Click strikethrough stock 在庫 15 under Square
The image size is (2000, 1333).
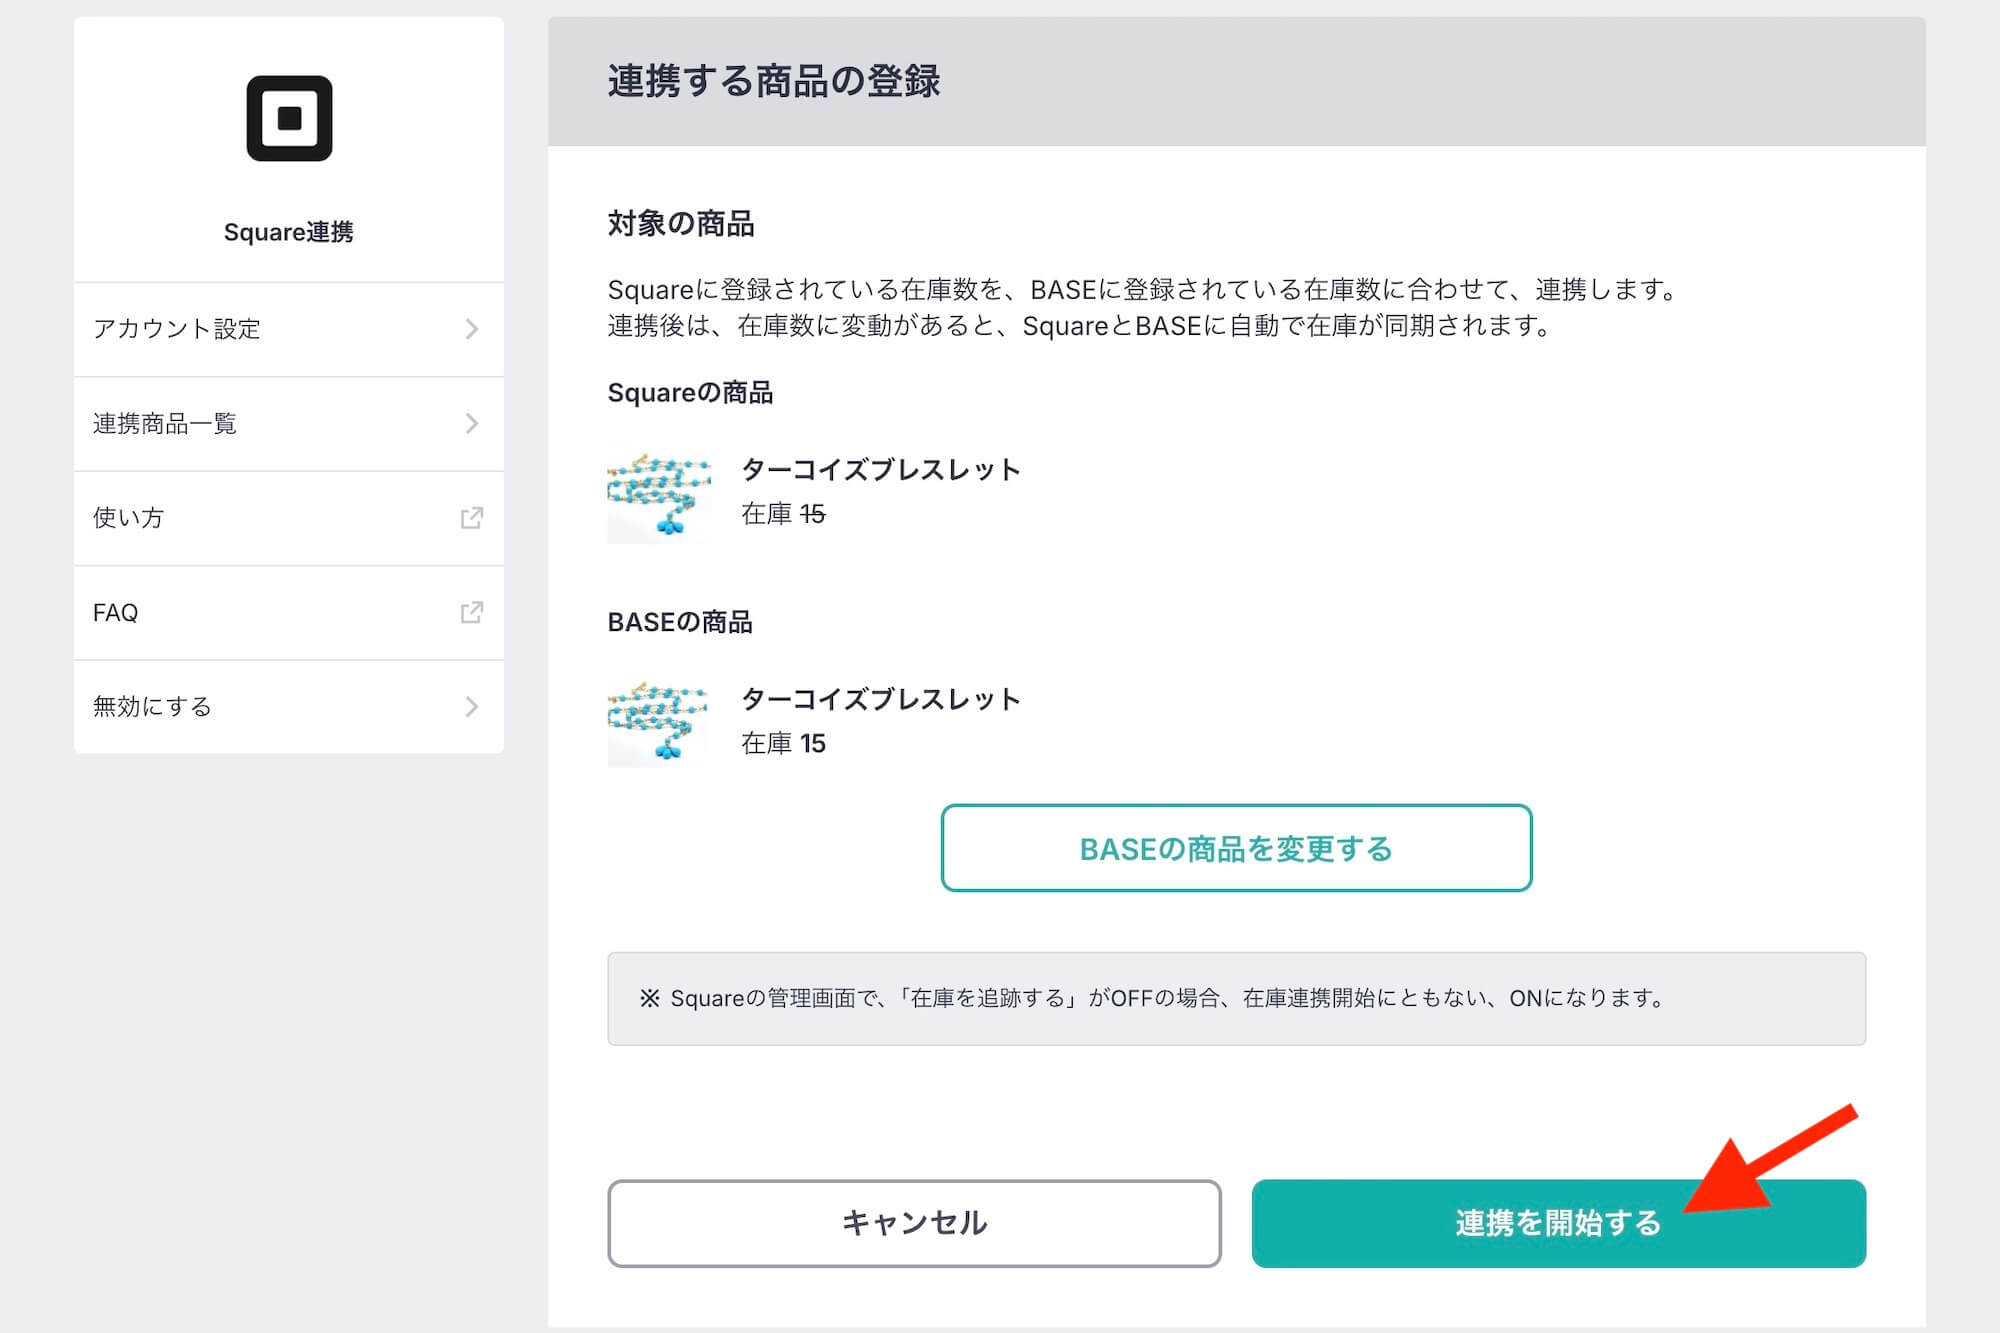(x=783, y=514)
